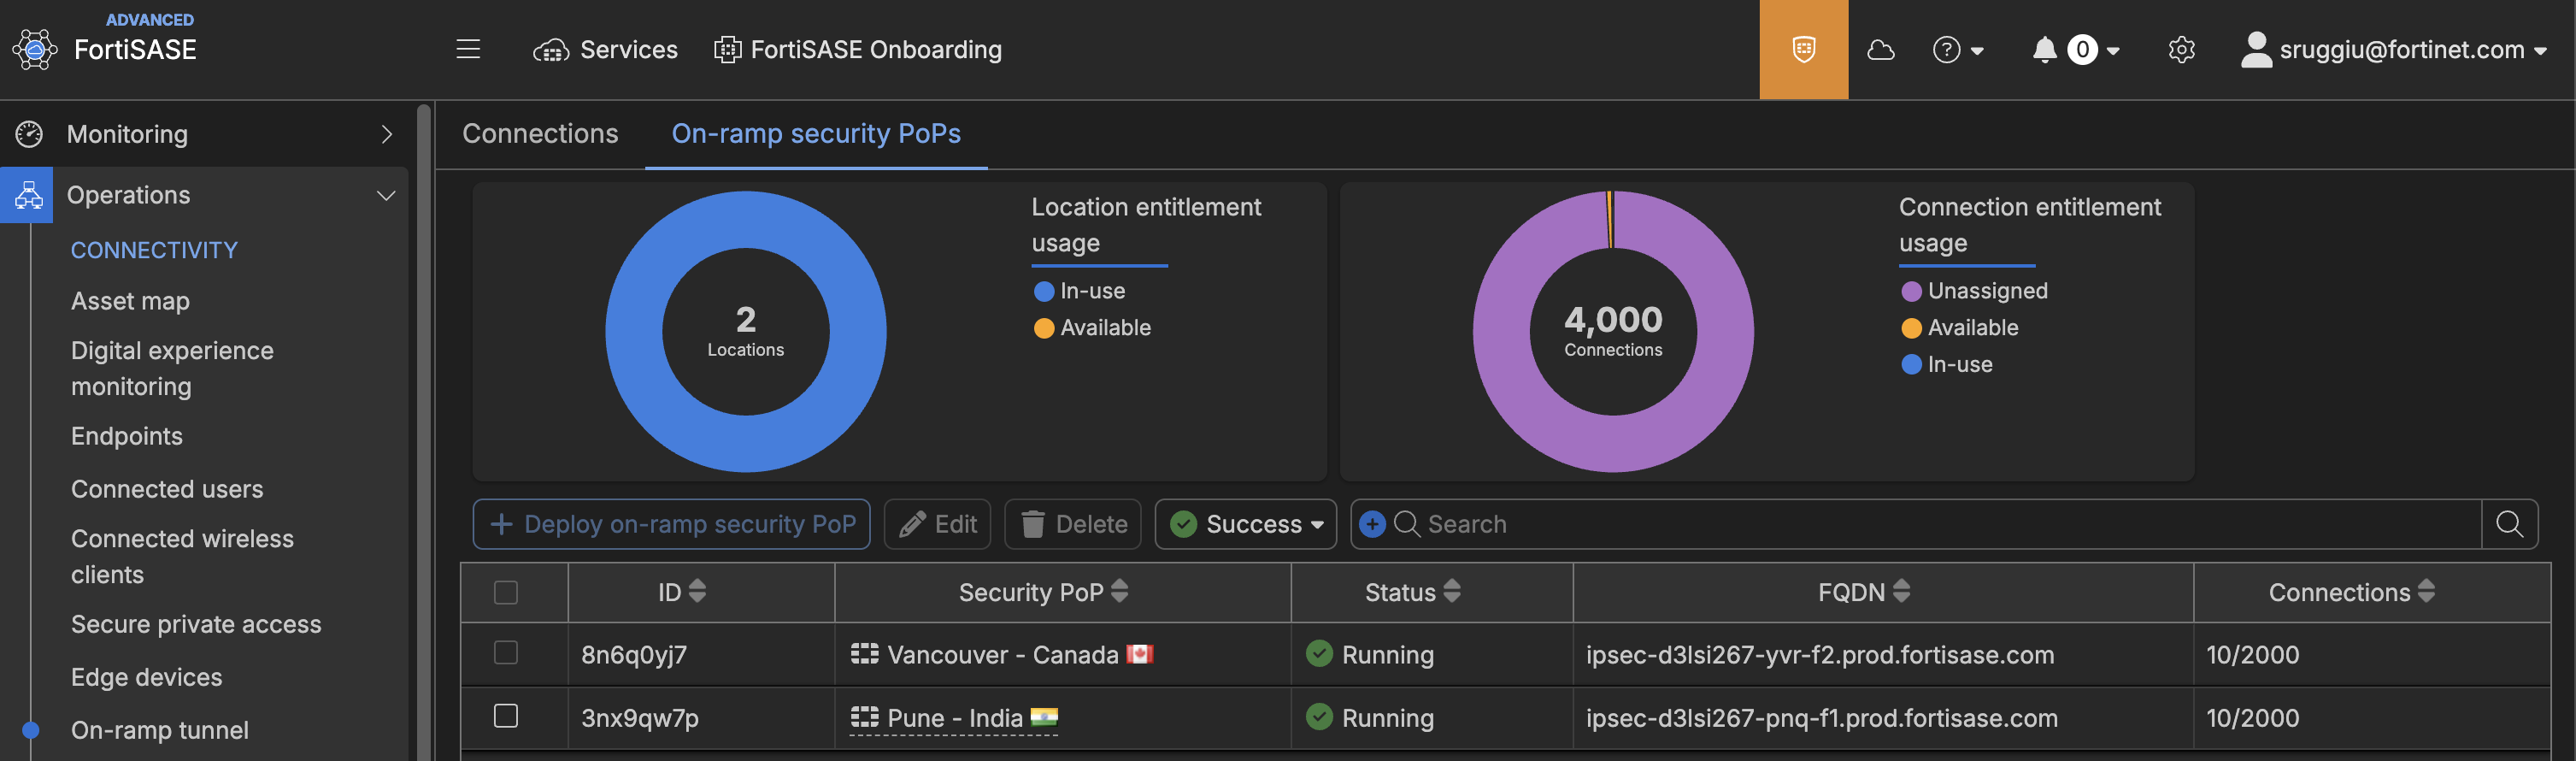Click the cloud icon in header
The height and width of the screenshot is (761, 2576).
pos(1880,49)
